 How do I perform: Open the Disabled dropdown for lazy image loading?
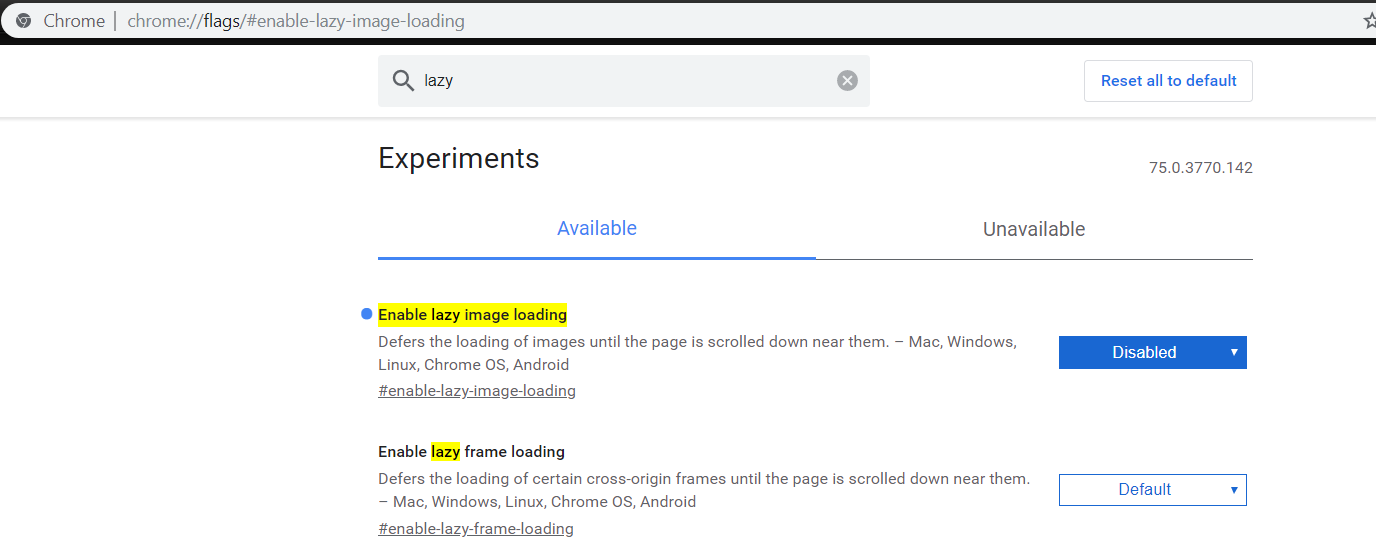pos(1152,352)
